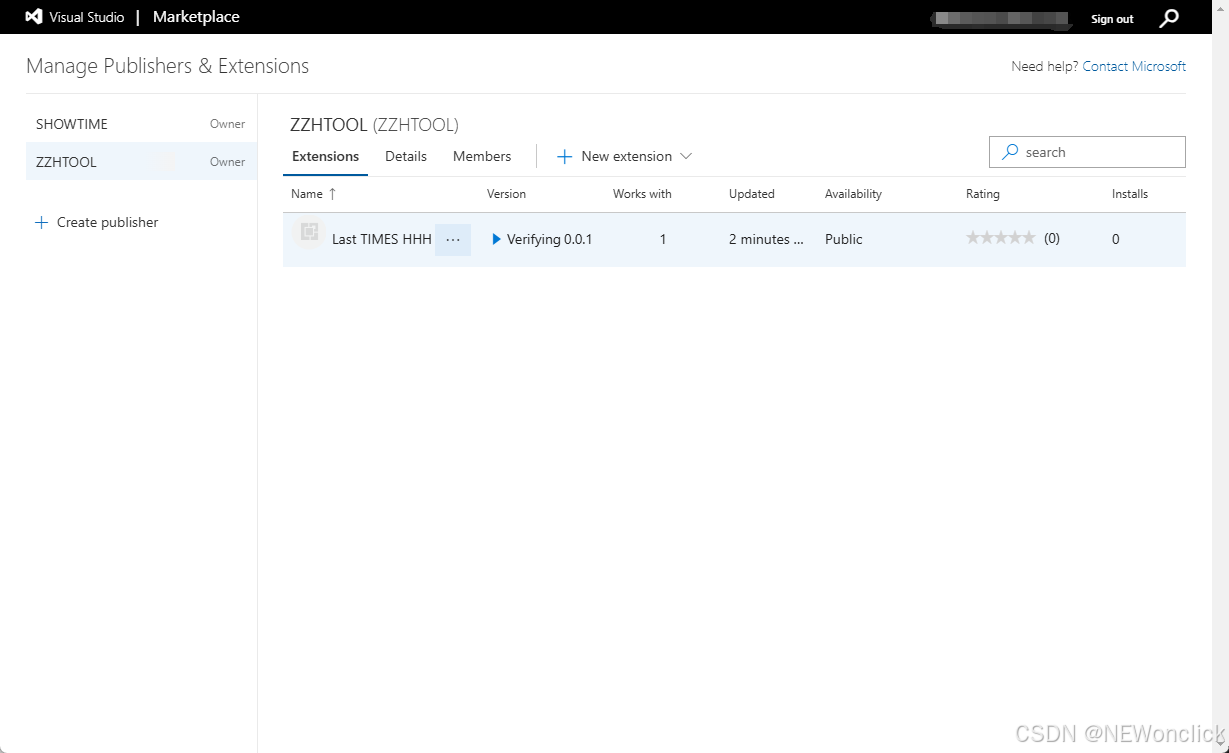Click the Name column header
Viewport: 1229px width, 753px height.
coord(307,194)
